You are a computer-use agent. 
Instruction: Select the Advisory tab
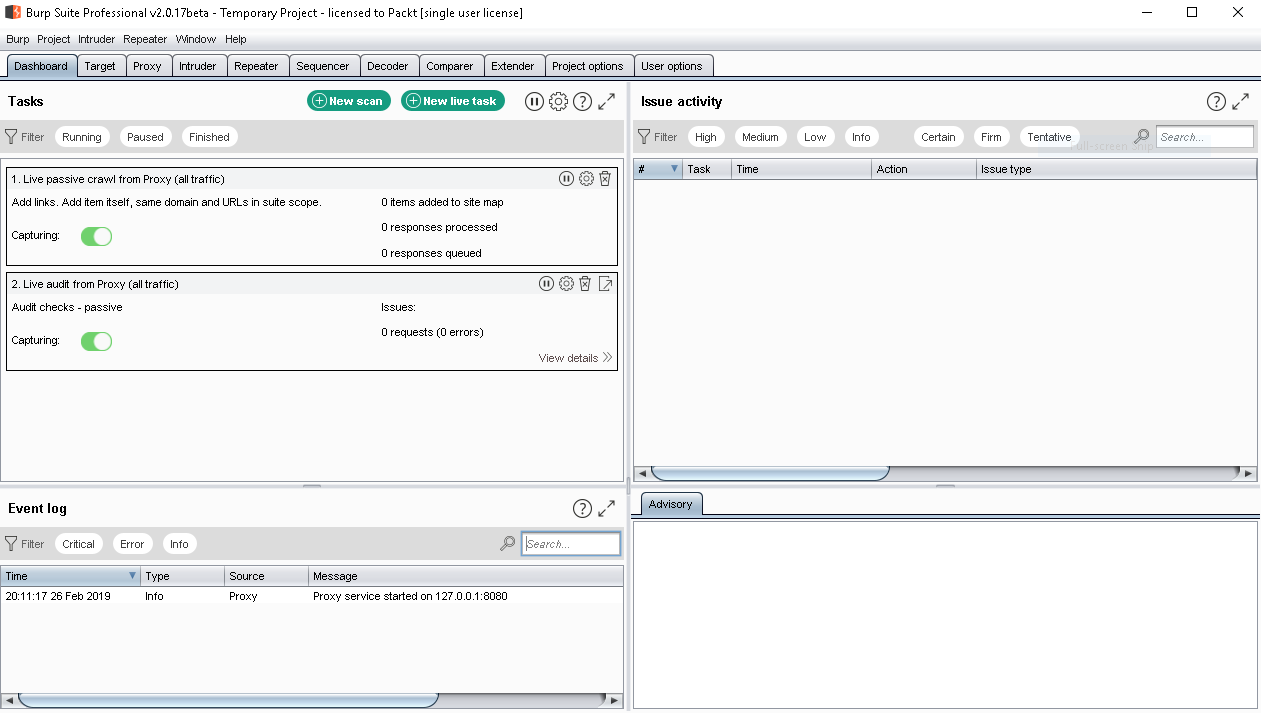point(670,504)
